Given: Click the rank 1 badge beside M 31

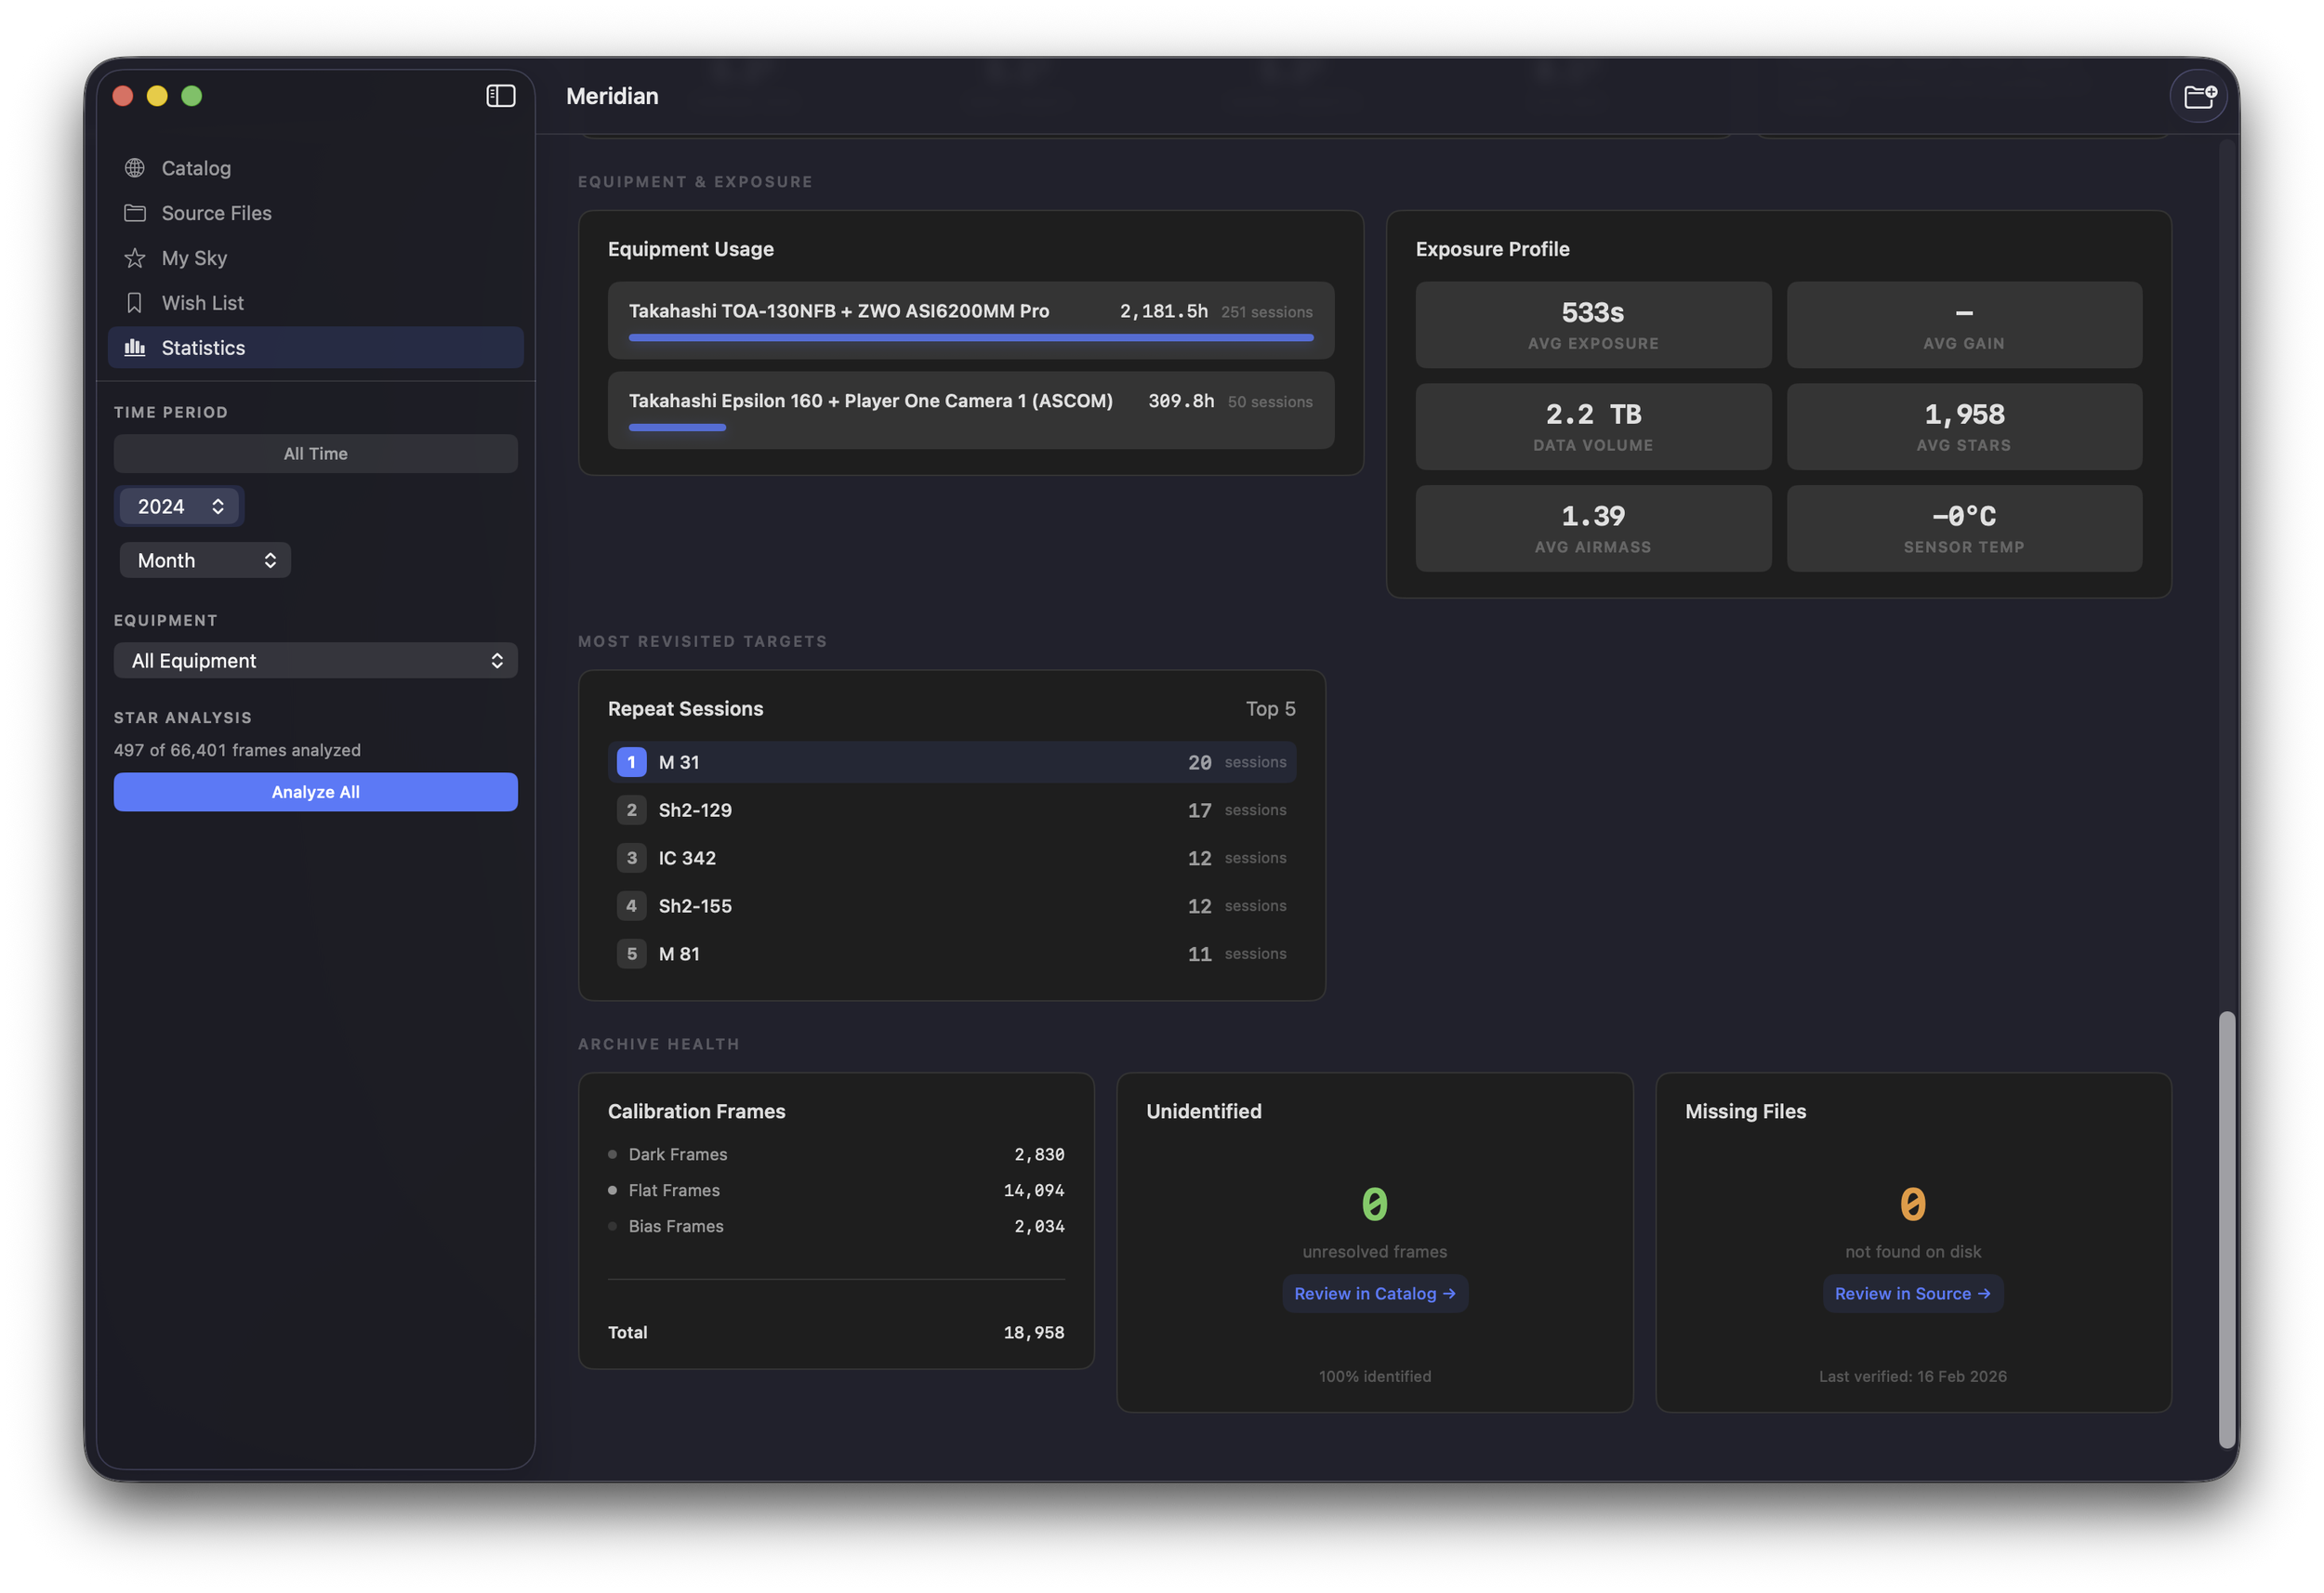Looking at the screenshot, I should point(631,761).
